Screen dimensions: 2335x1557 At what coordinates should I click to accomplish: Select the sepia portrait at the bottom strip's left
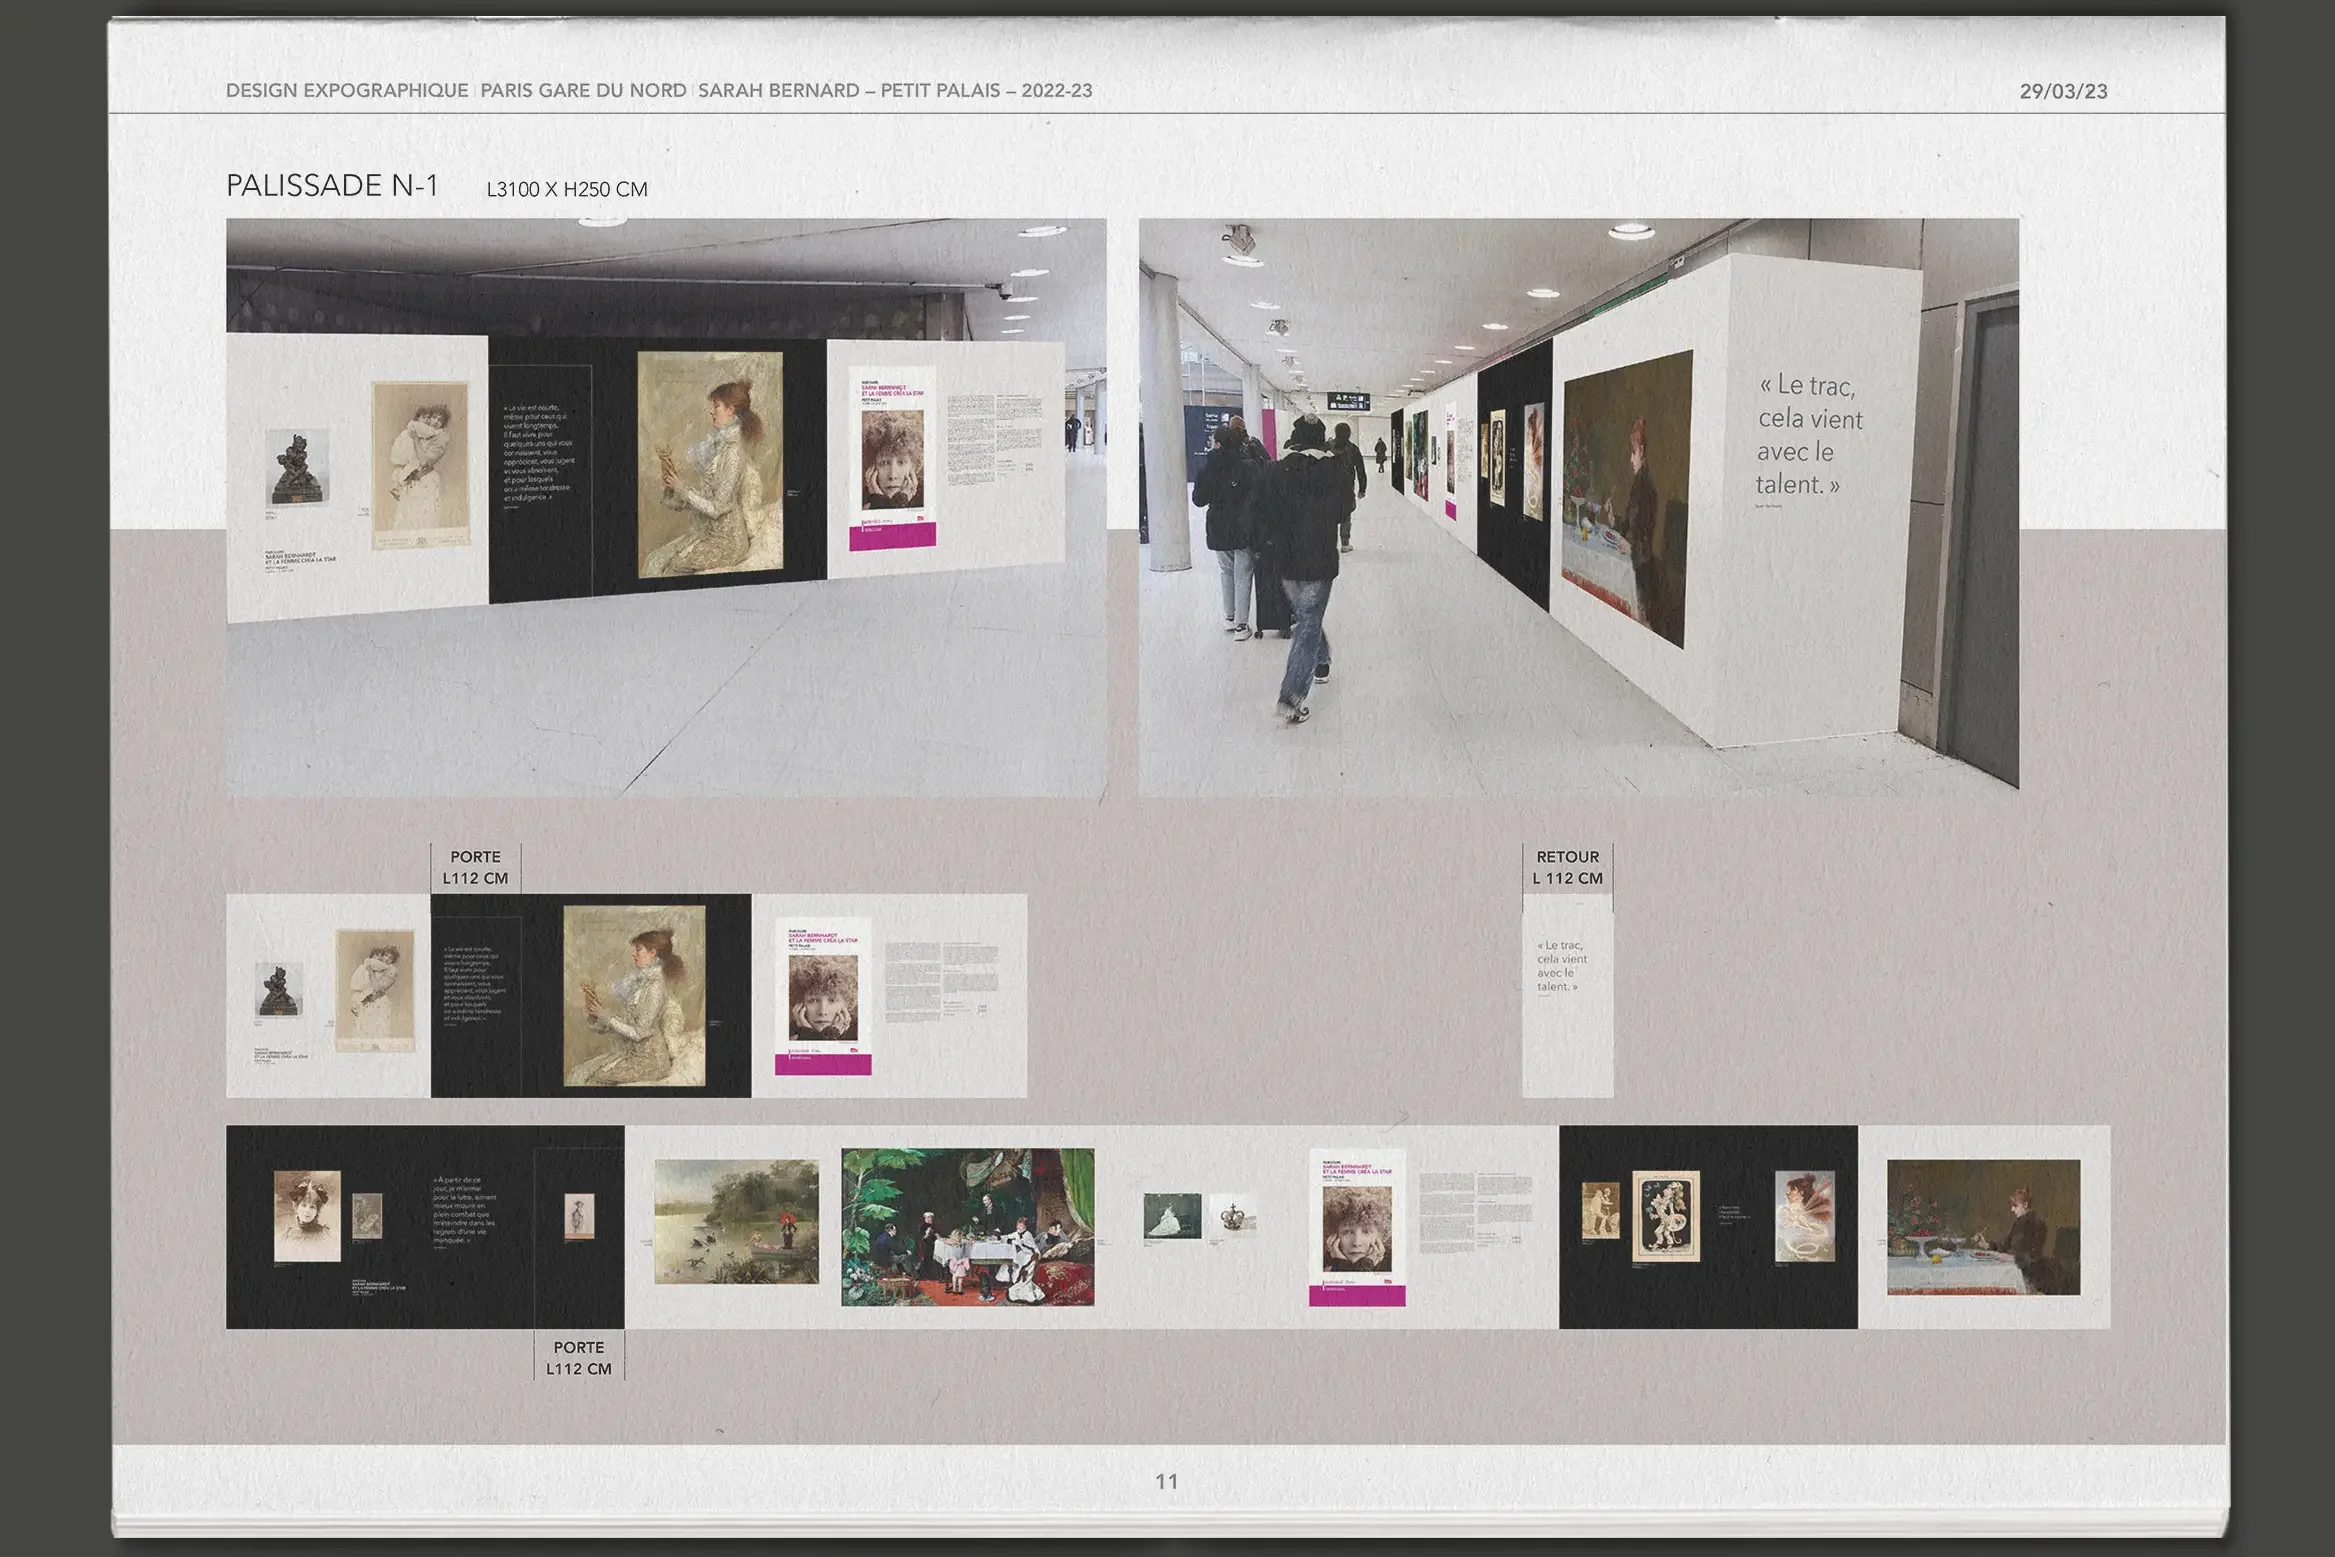(x=307, y=1216)
